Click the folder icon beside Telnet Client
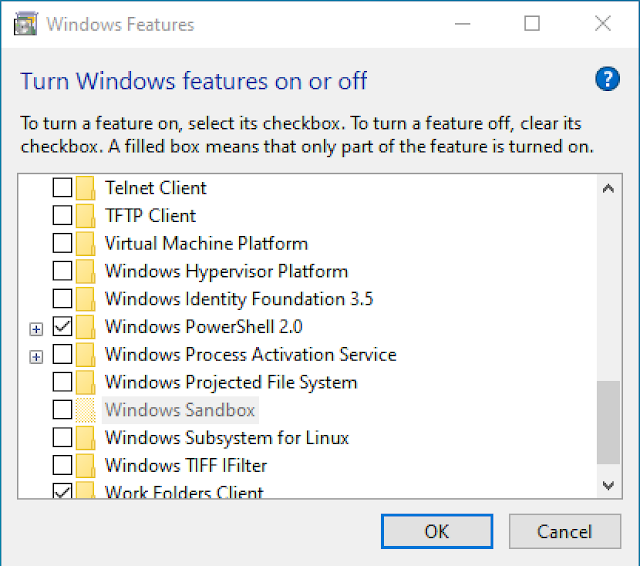Image resolution: width=640 pixels, height=566 pixels. click(x=86, y=187)
